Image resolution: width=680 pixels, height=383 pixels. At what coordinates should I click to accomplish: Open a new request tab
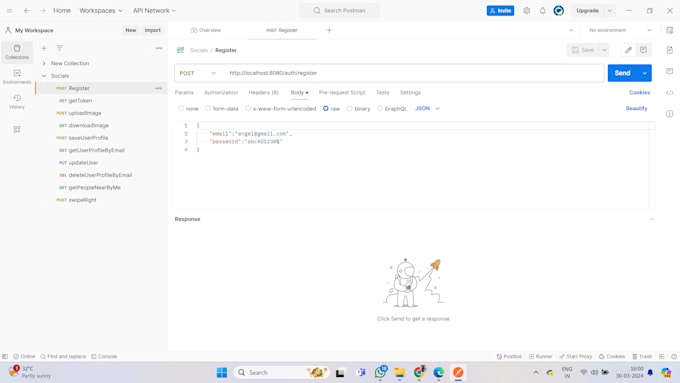pos(329,30)
